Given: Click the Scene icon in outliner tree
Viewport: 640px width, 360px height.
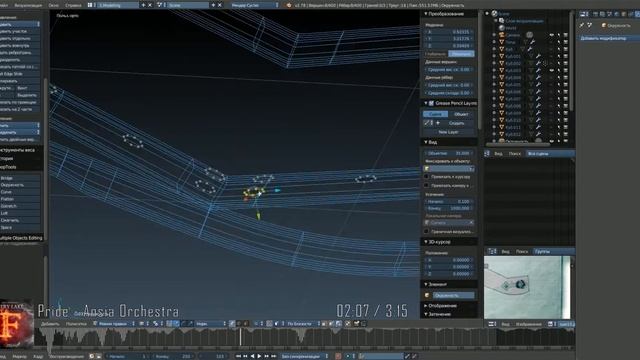Looking at the screenshot, I should tap(494, 13).
